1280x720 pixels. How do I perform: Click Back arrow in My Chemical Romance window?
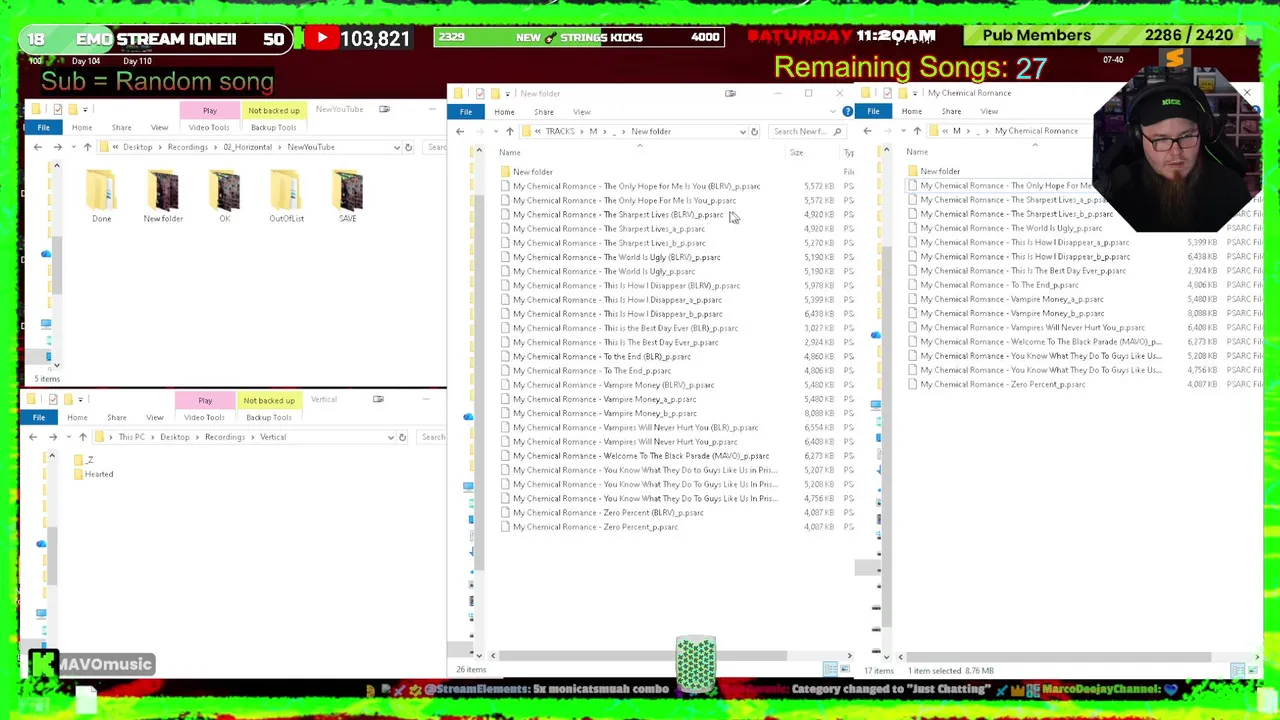pos(867,131)
